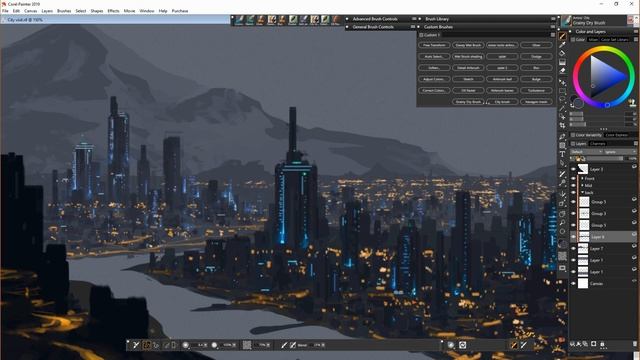This screenshot has height=360, width=640.
Task: Open the Effects menu
Action: (113, 11)
